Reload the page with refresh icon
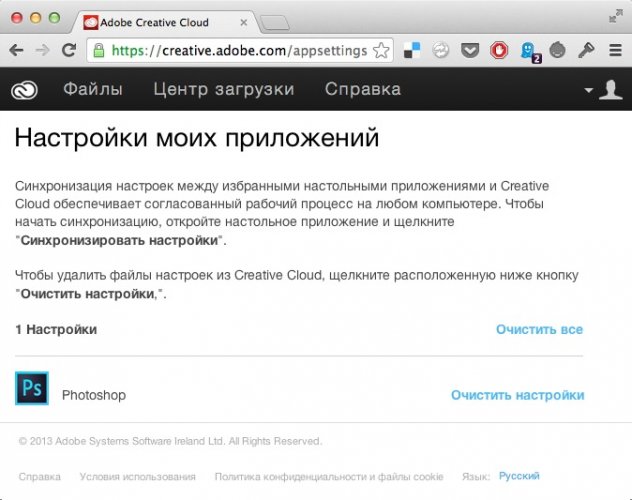The image size is (632, 500). coord(69,50)
